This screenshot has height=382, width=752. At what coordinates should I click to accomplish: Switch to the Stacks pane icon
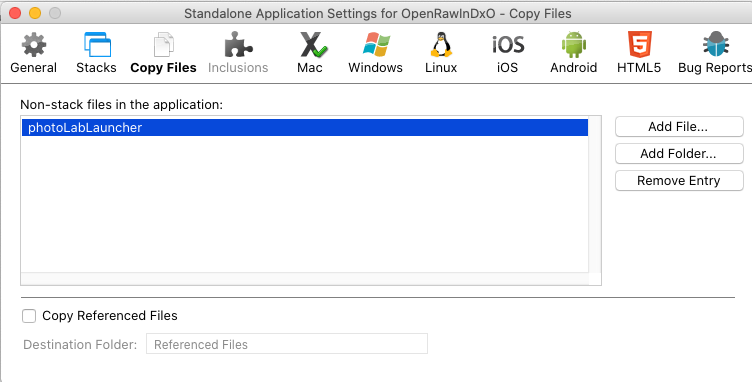[x=97, y=45]
